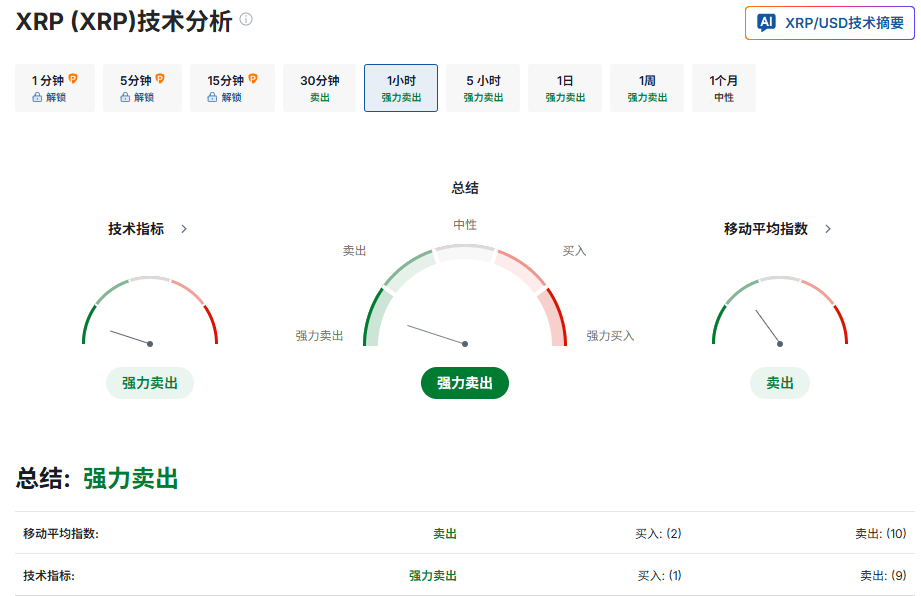
Task: Switch to the 1日 tab
Action: pos(565,88)
